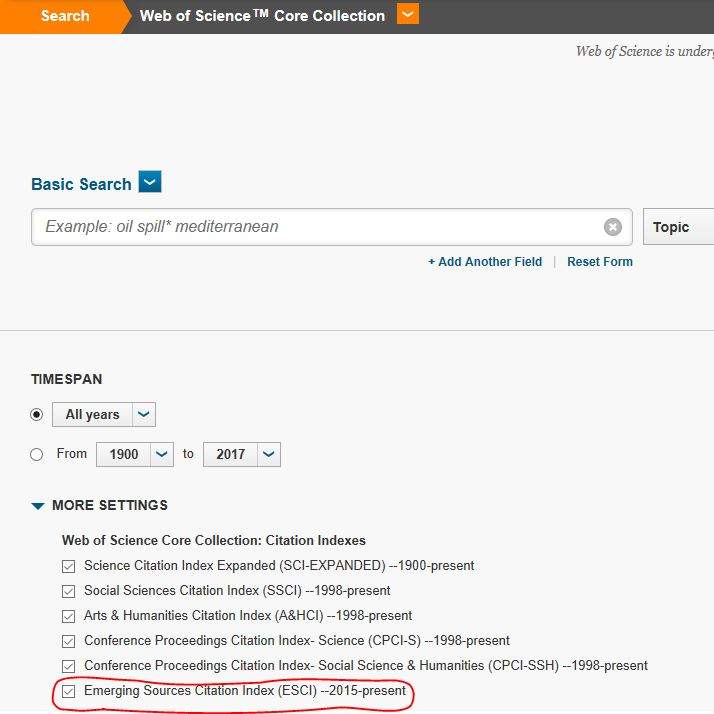
Task: Click Web of Science Core Collection title
Action: [x=262, y=16]
